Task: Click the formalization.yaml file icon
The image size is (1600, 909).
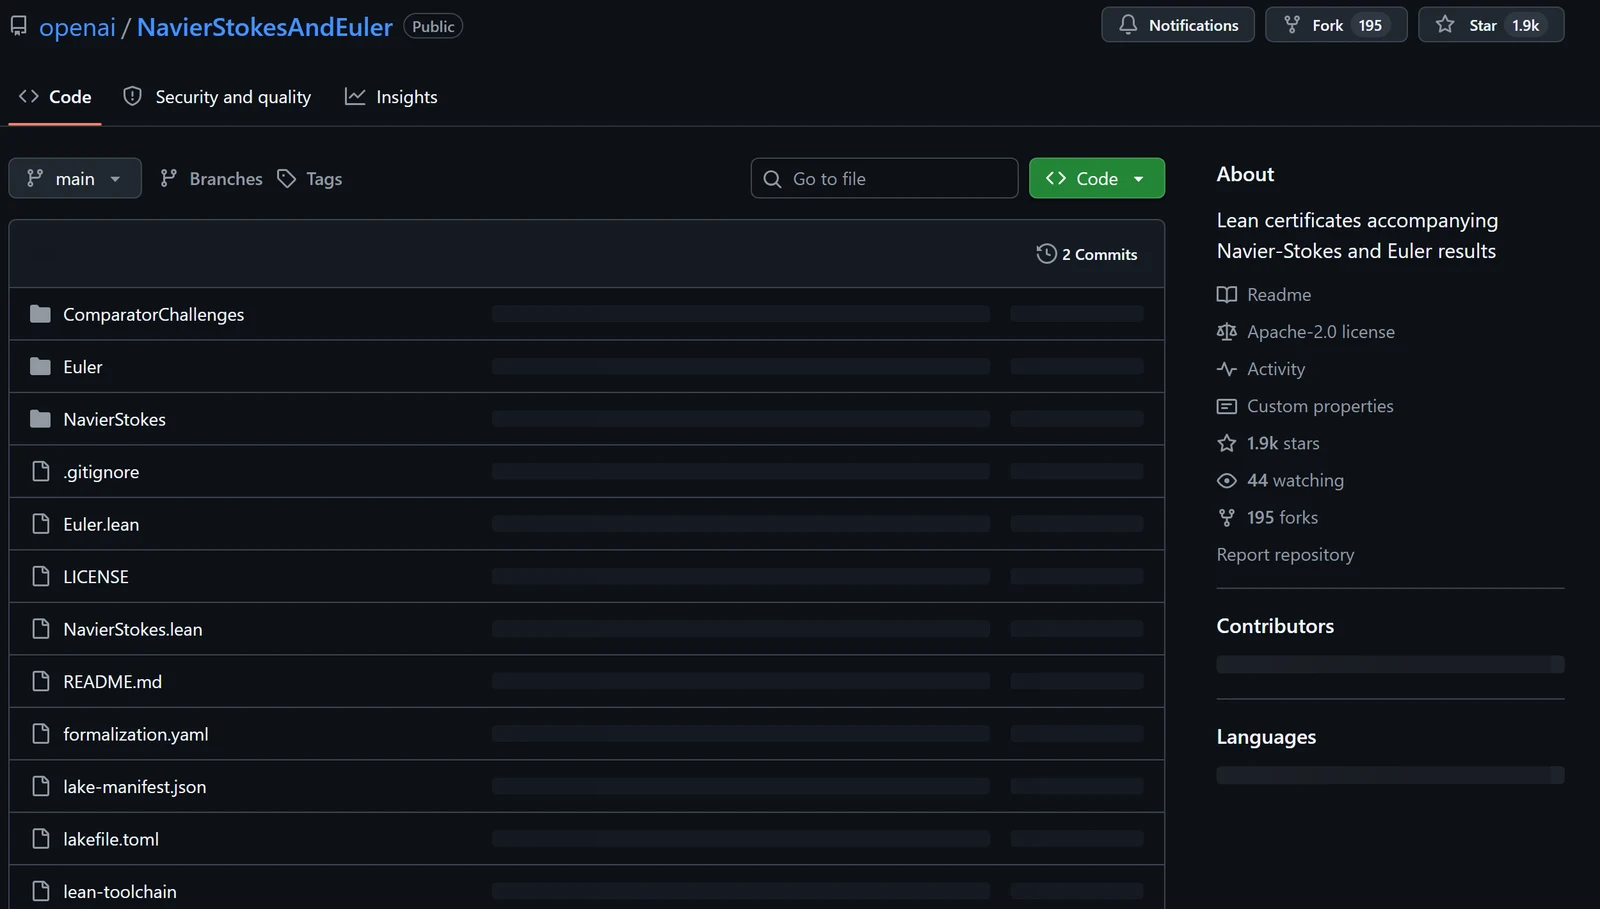Action: tap(41, 734)
